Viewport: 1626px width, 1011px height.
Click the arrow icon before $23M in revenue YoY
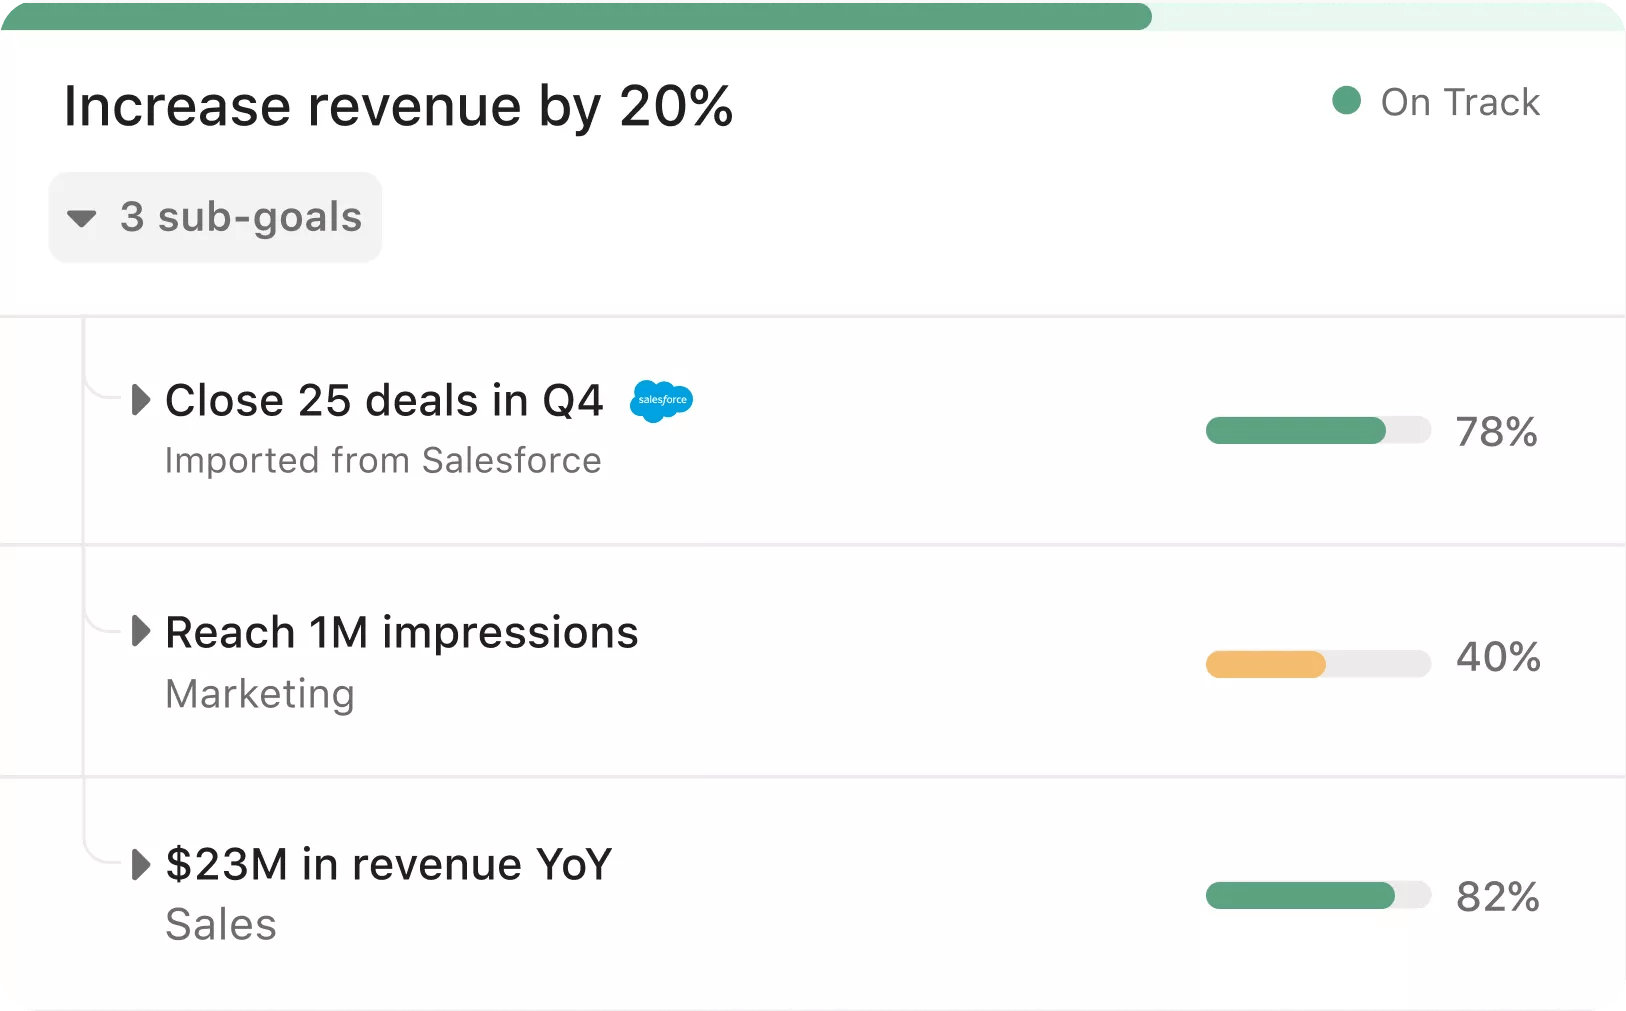140,865
